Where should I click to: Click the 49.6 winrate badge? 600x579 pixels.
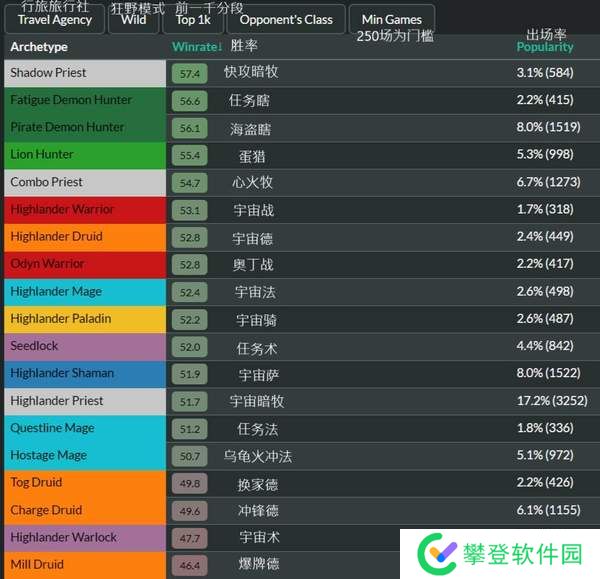(190, 511)
